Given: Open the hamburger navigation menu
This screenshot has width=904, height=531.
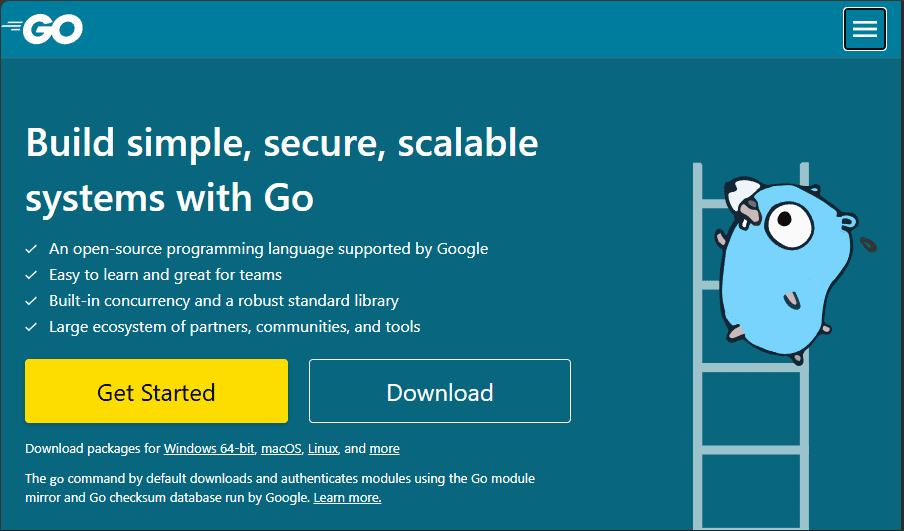Looking at the screenshot, I should click(x=864, y=29).
